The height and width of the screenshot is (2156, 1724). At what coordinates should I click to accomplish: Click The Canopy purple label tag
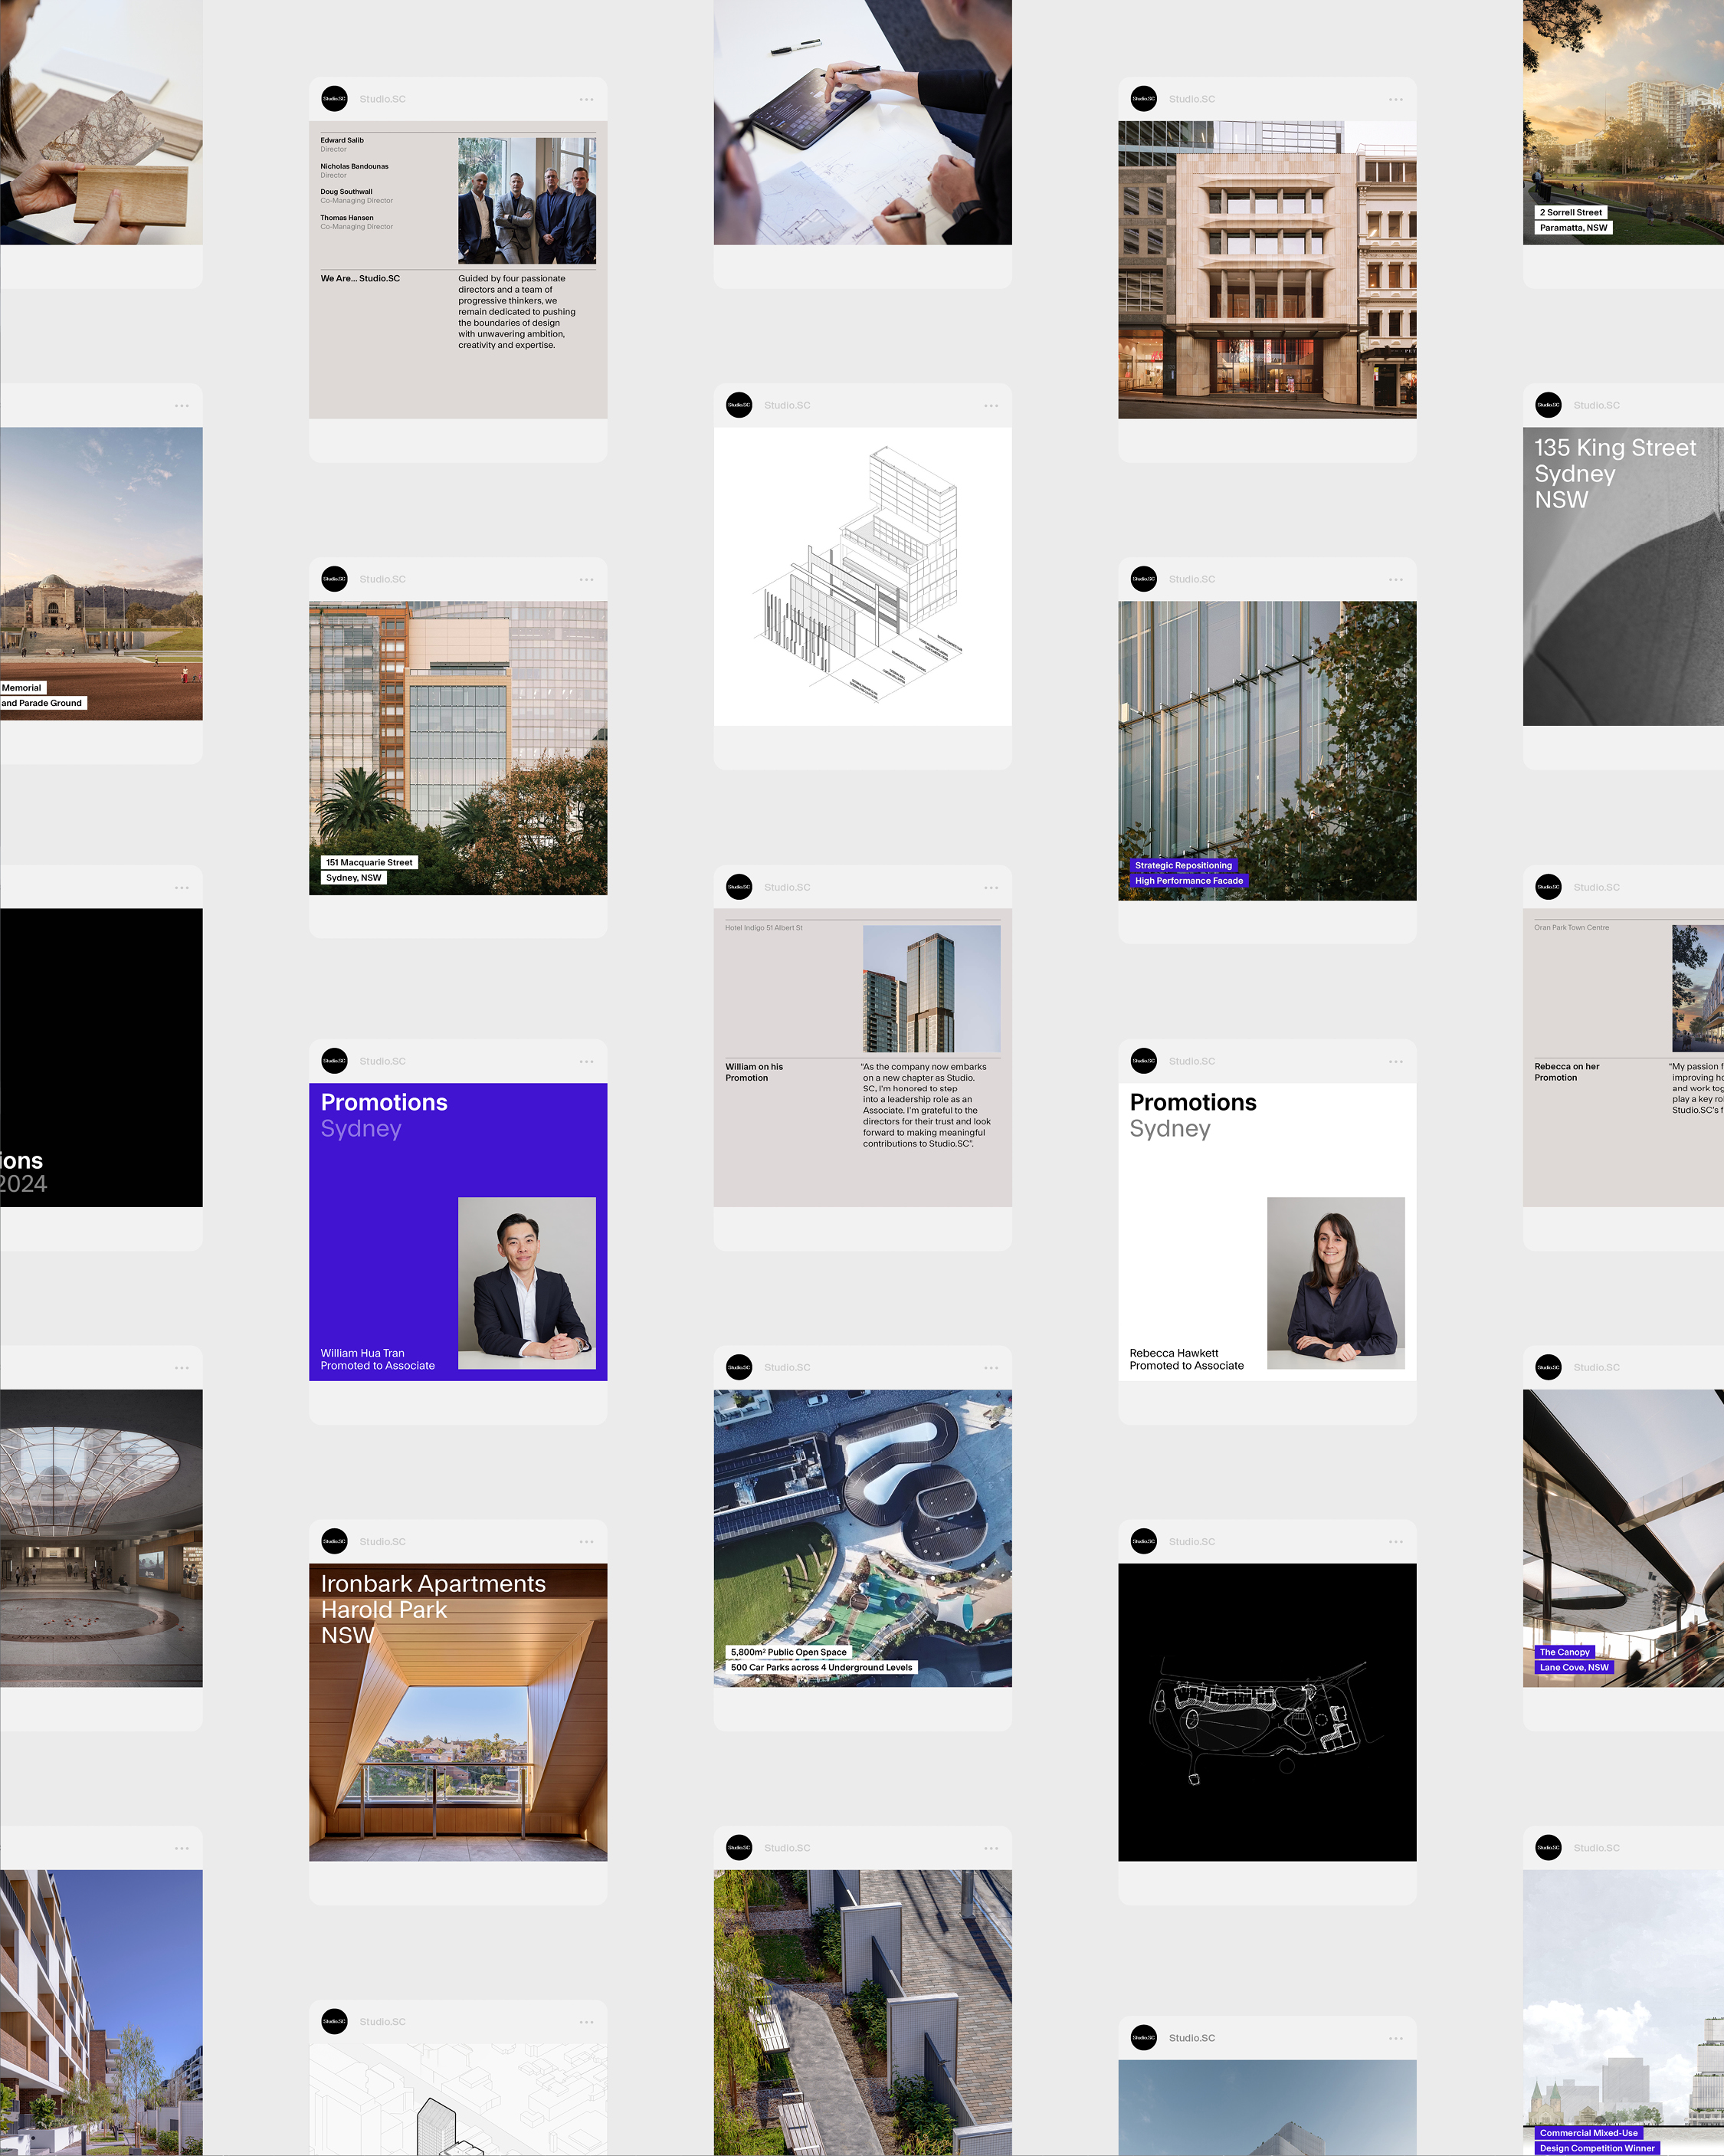1564,1652
